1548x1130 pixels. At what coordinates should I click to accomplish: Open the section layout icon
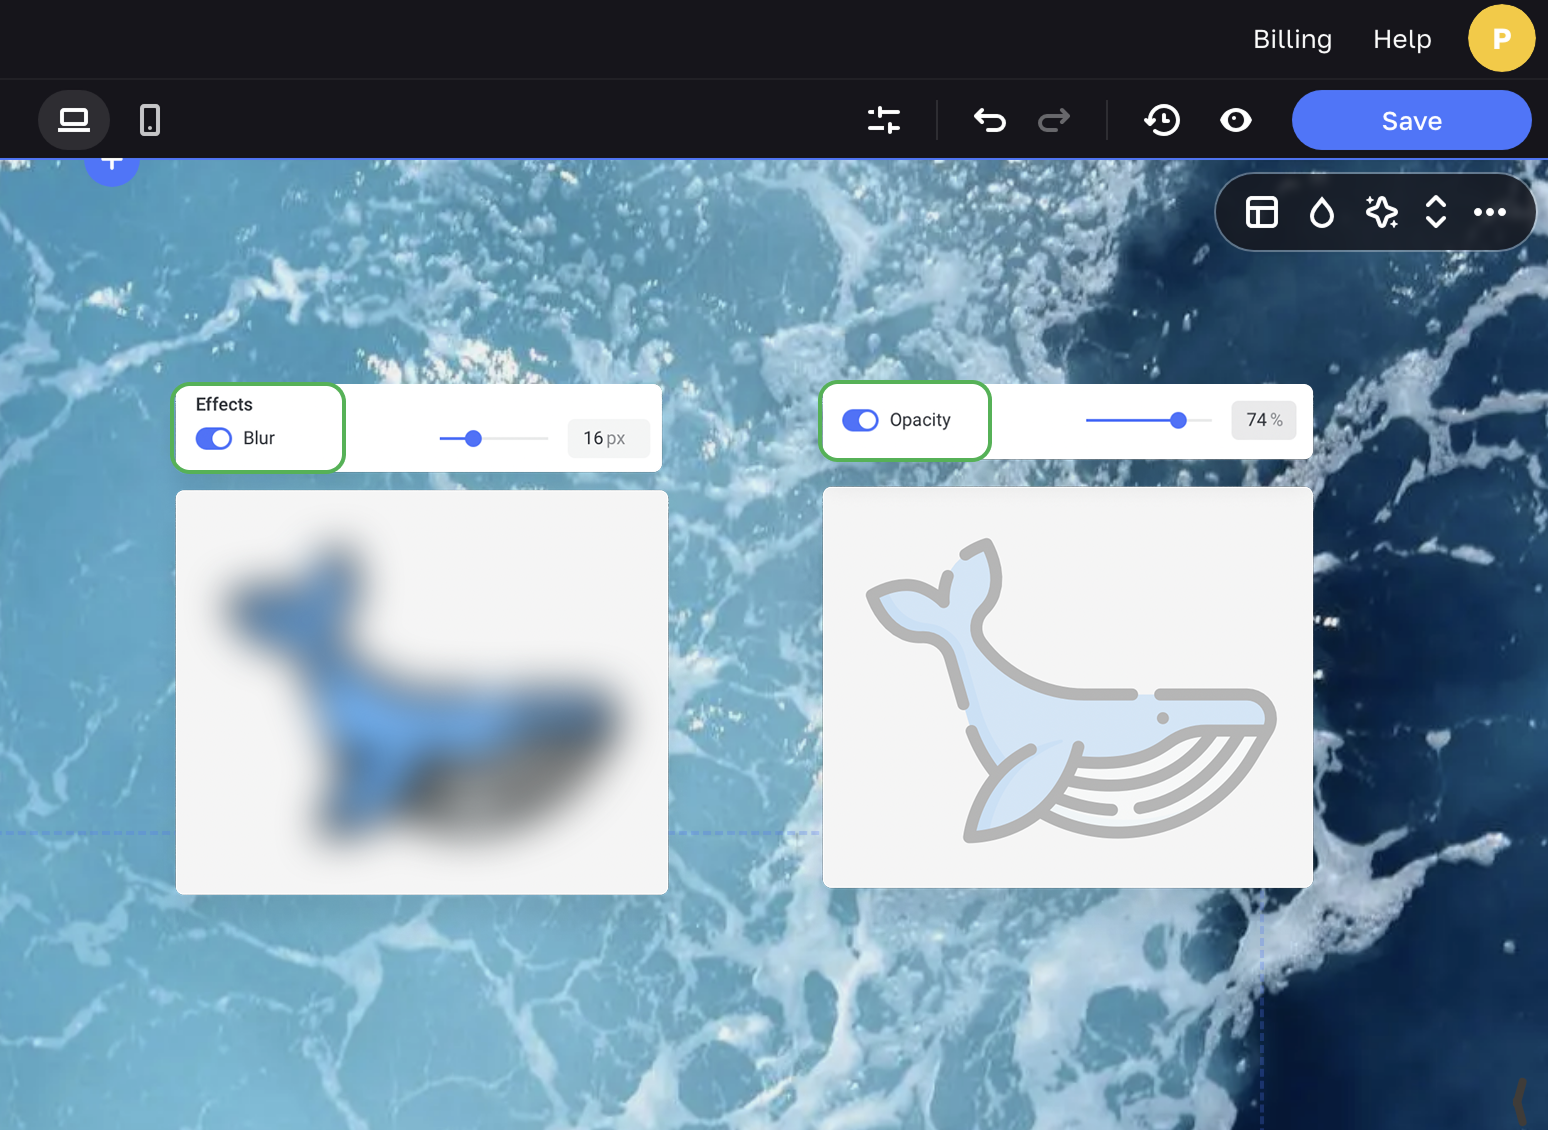point(1262,212)
